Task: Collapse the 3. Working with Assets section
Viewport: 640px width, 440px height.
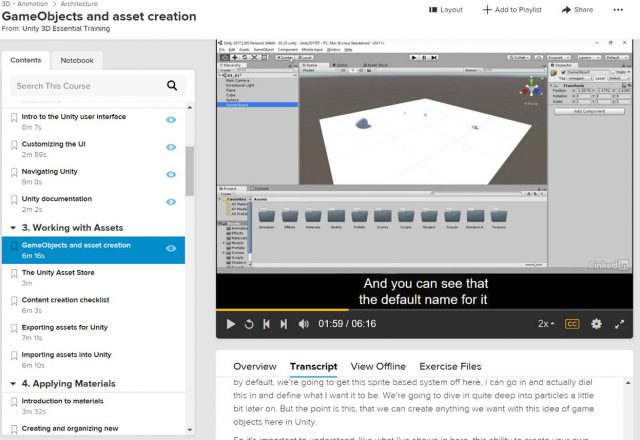Action: (x=13, y=228)
